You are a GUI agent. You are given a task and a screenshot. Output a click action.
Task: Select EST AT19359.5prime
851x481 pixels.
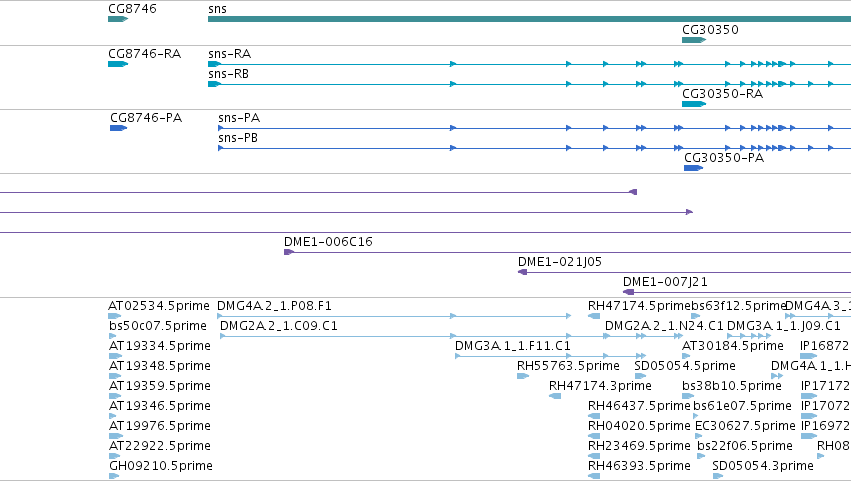point(160,386)
